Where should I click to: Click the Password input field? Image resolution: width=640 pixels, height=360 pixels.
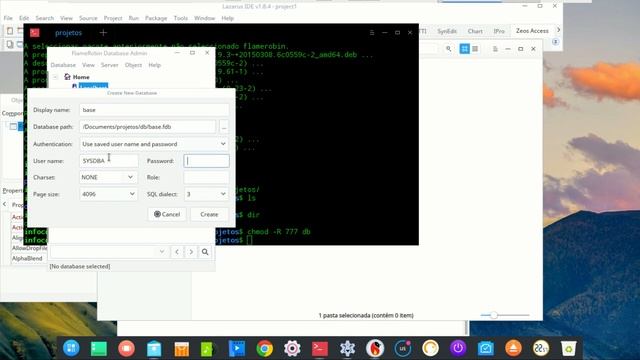tap(207, 161)
